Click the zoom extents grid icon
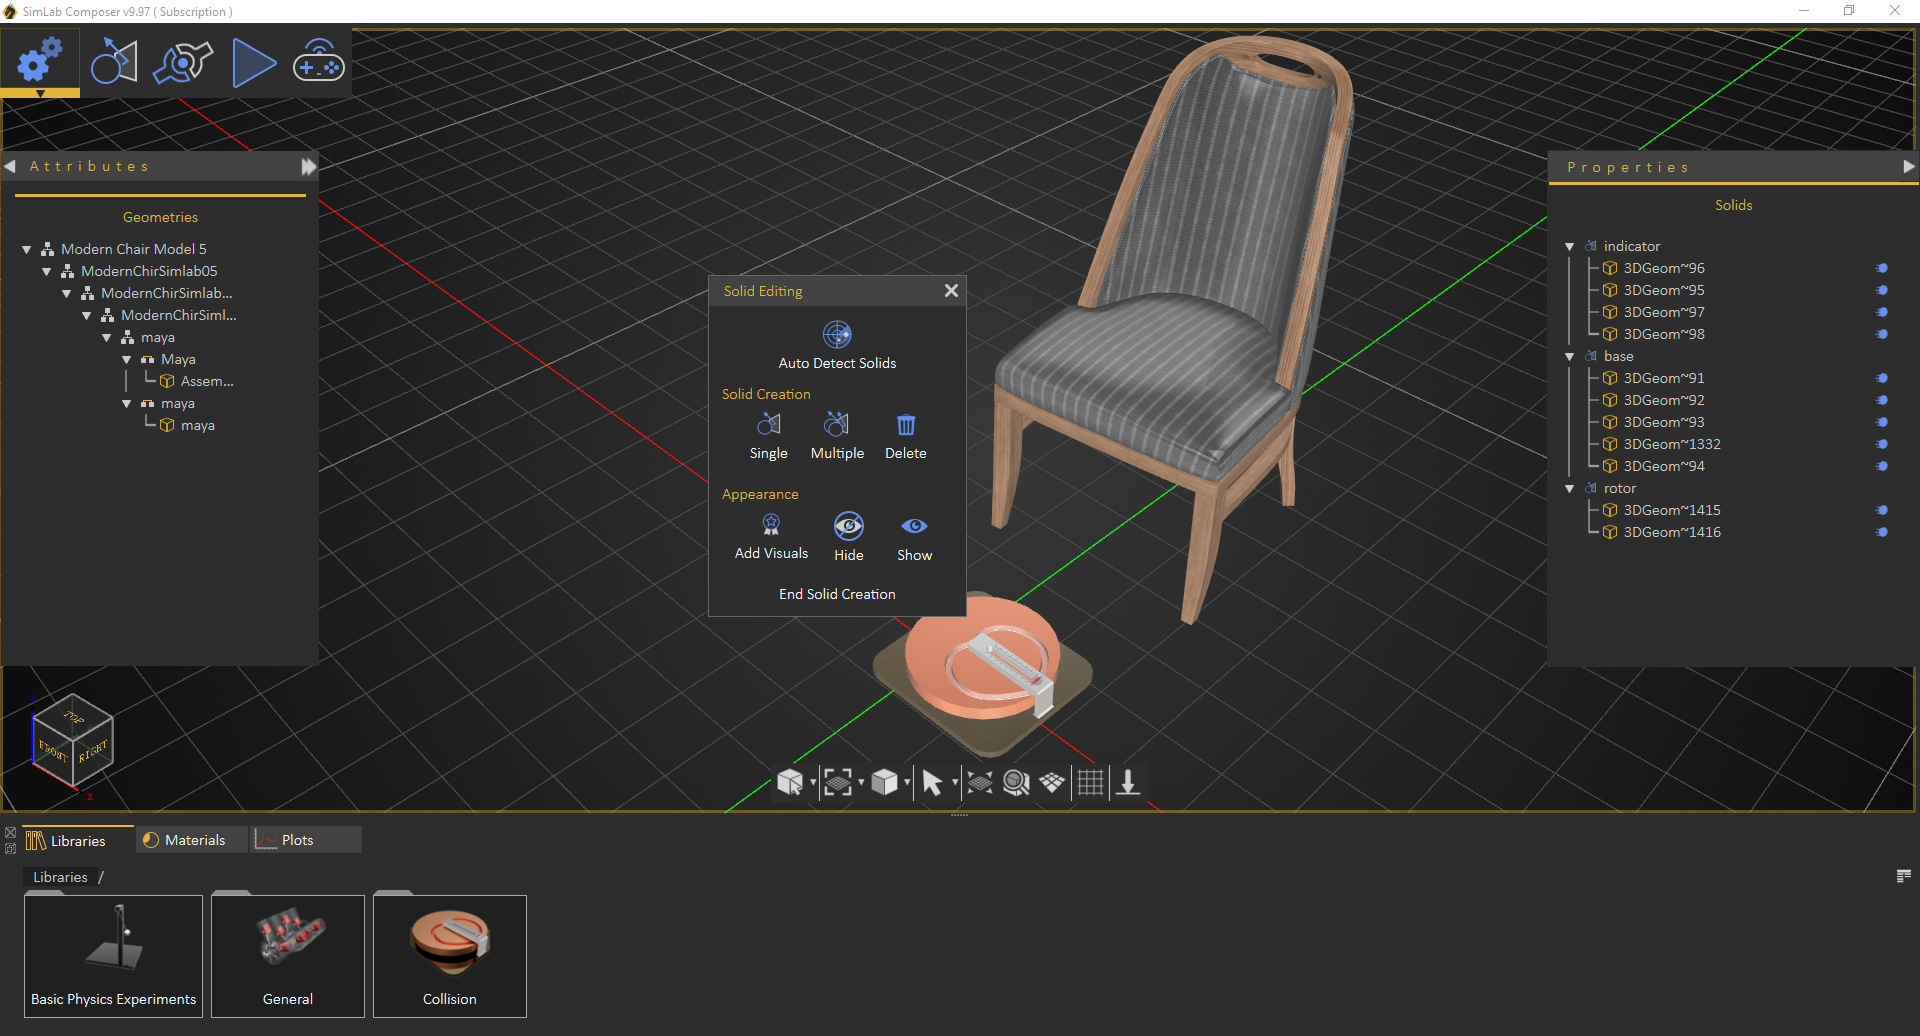This screenshot has width=1920, height=1036. [980, 782]
